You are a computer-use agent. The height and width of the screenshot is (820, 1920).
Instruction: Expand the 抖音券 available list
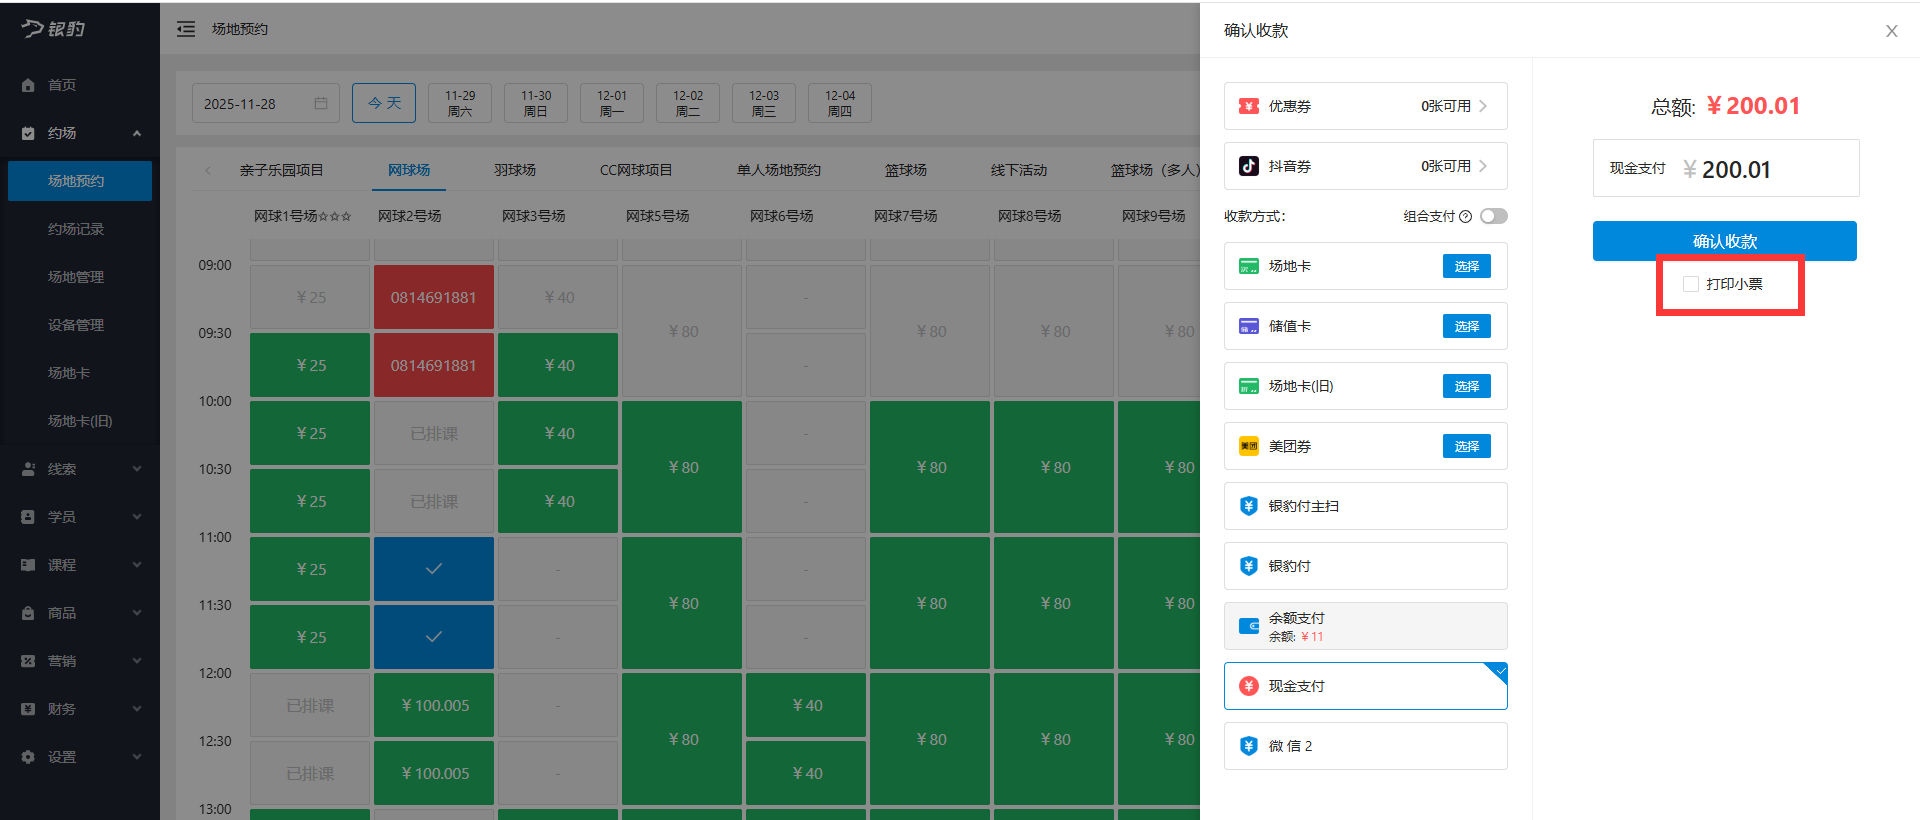pos(1454,166)
